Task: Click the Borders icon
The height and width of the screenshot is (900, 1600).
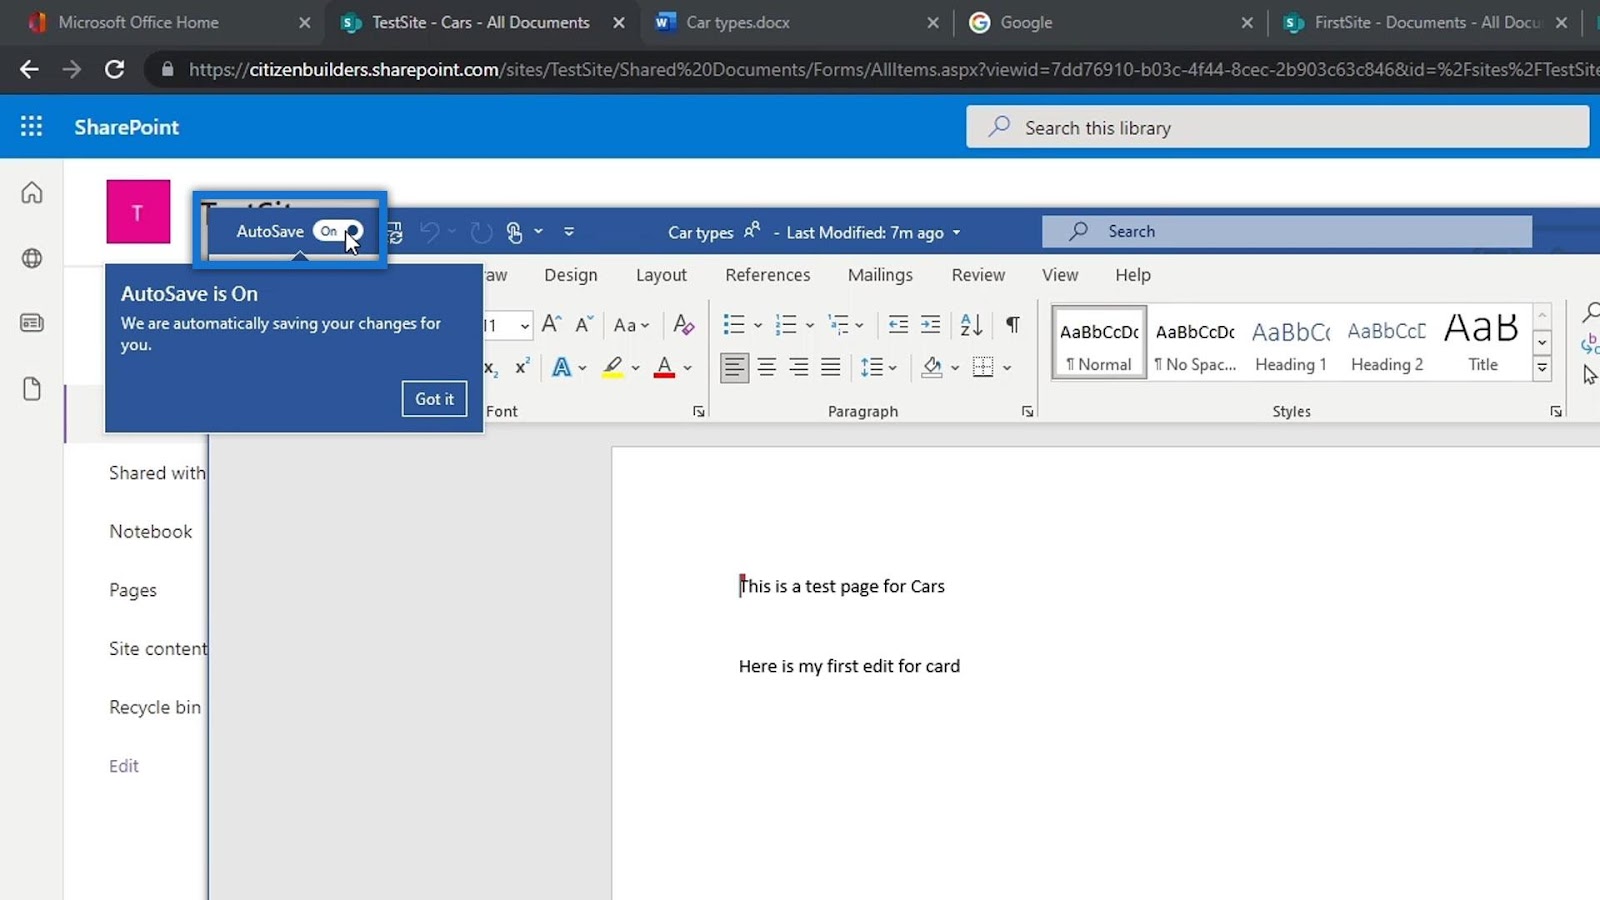Action: [983, 367]
